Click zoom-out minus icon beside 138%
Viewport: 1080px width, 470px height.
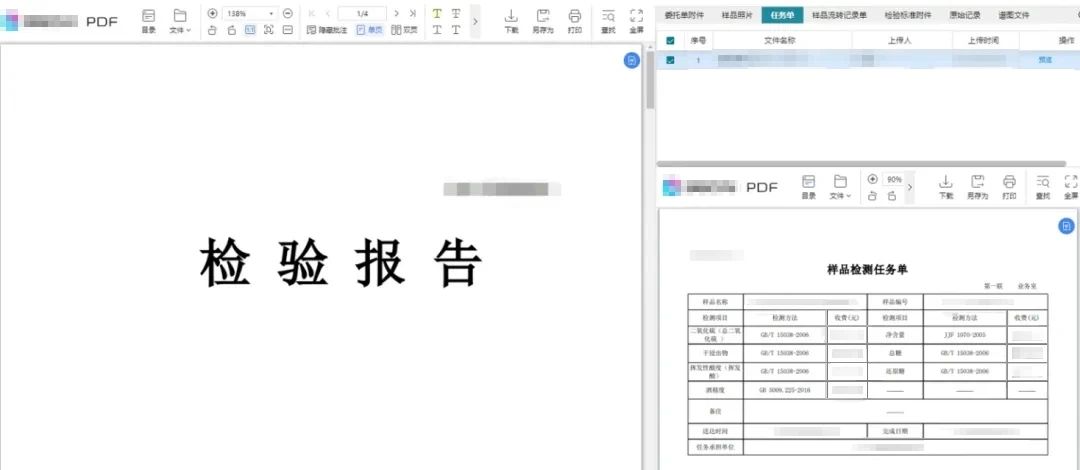point(288,13)
